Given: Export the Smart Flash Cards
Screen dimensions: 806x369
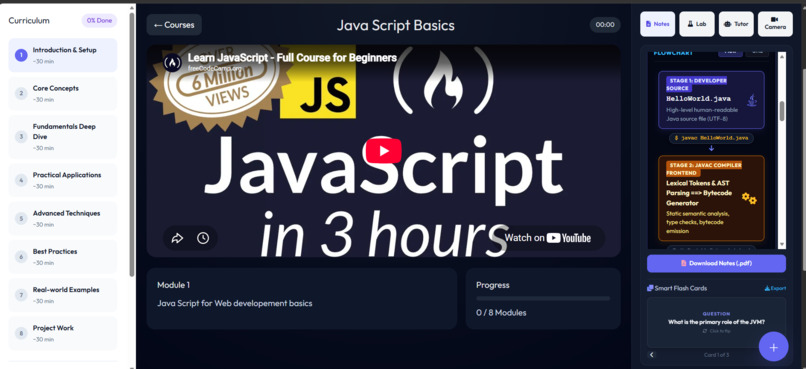Looking at the screenshot, I should pyautogui.click(x=775, y=288).
